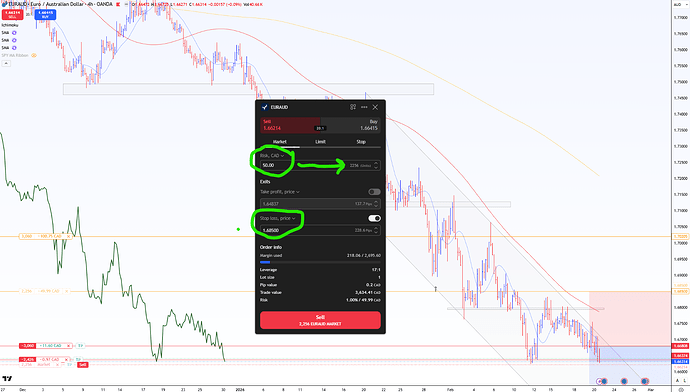The width and height of the screenshot is (690, 392).
Task: Click the A auto-scale button on price axis
Action: (678, 381)
